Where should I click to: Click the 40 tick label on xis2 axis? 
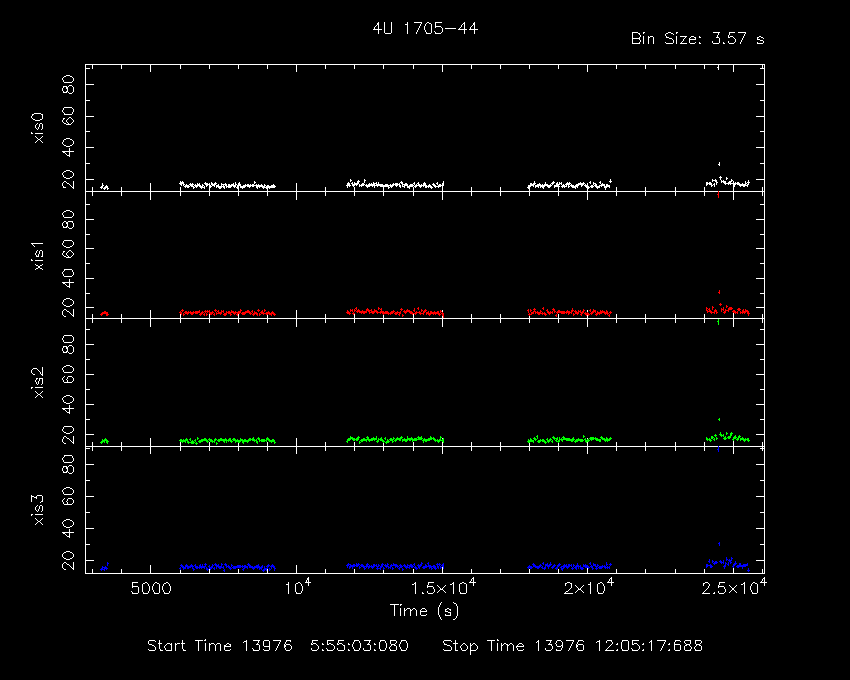(68, 405)
